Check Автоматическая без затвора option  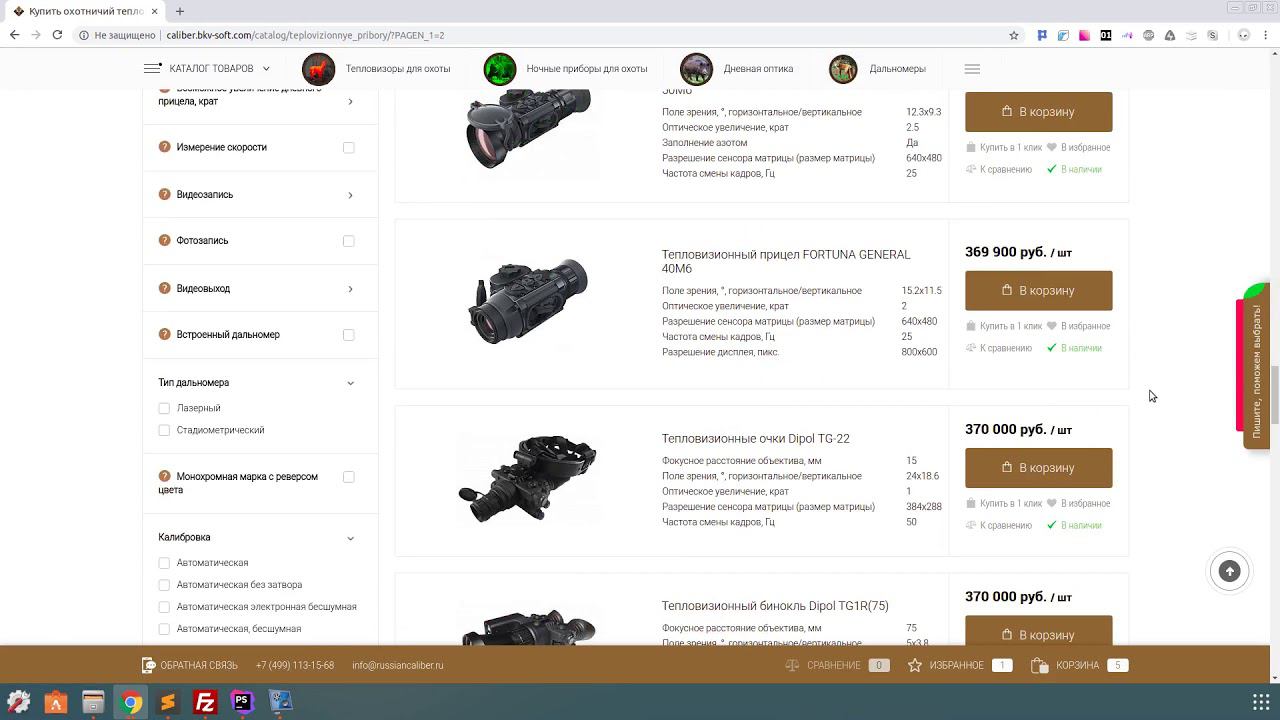click(164, 585)
